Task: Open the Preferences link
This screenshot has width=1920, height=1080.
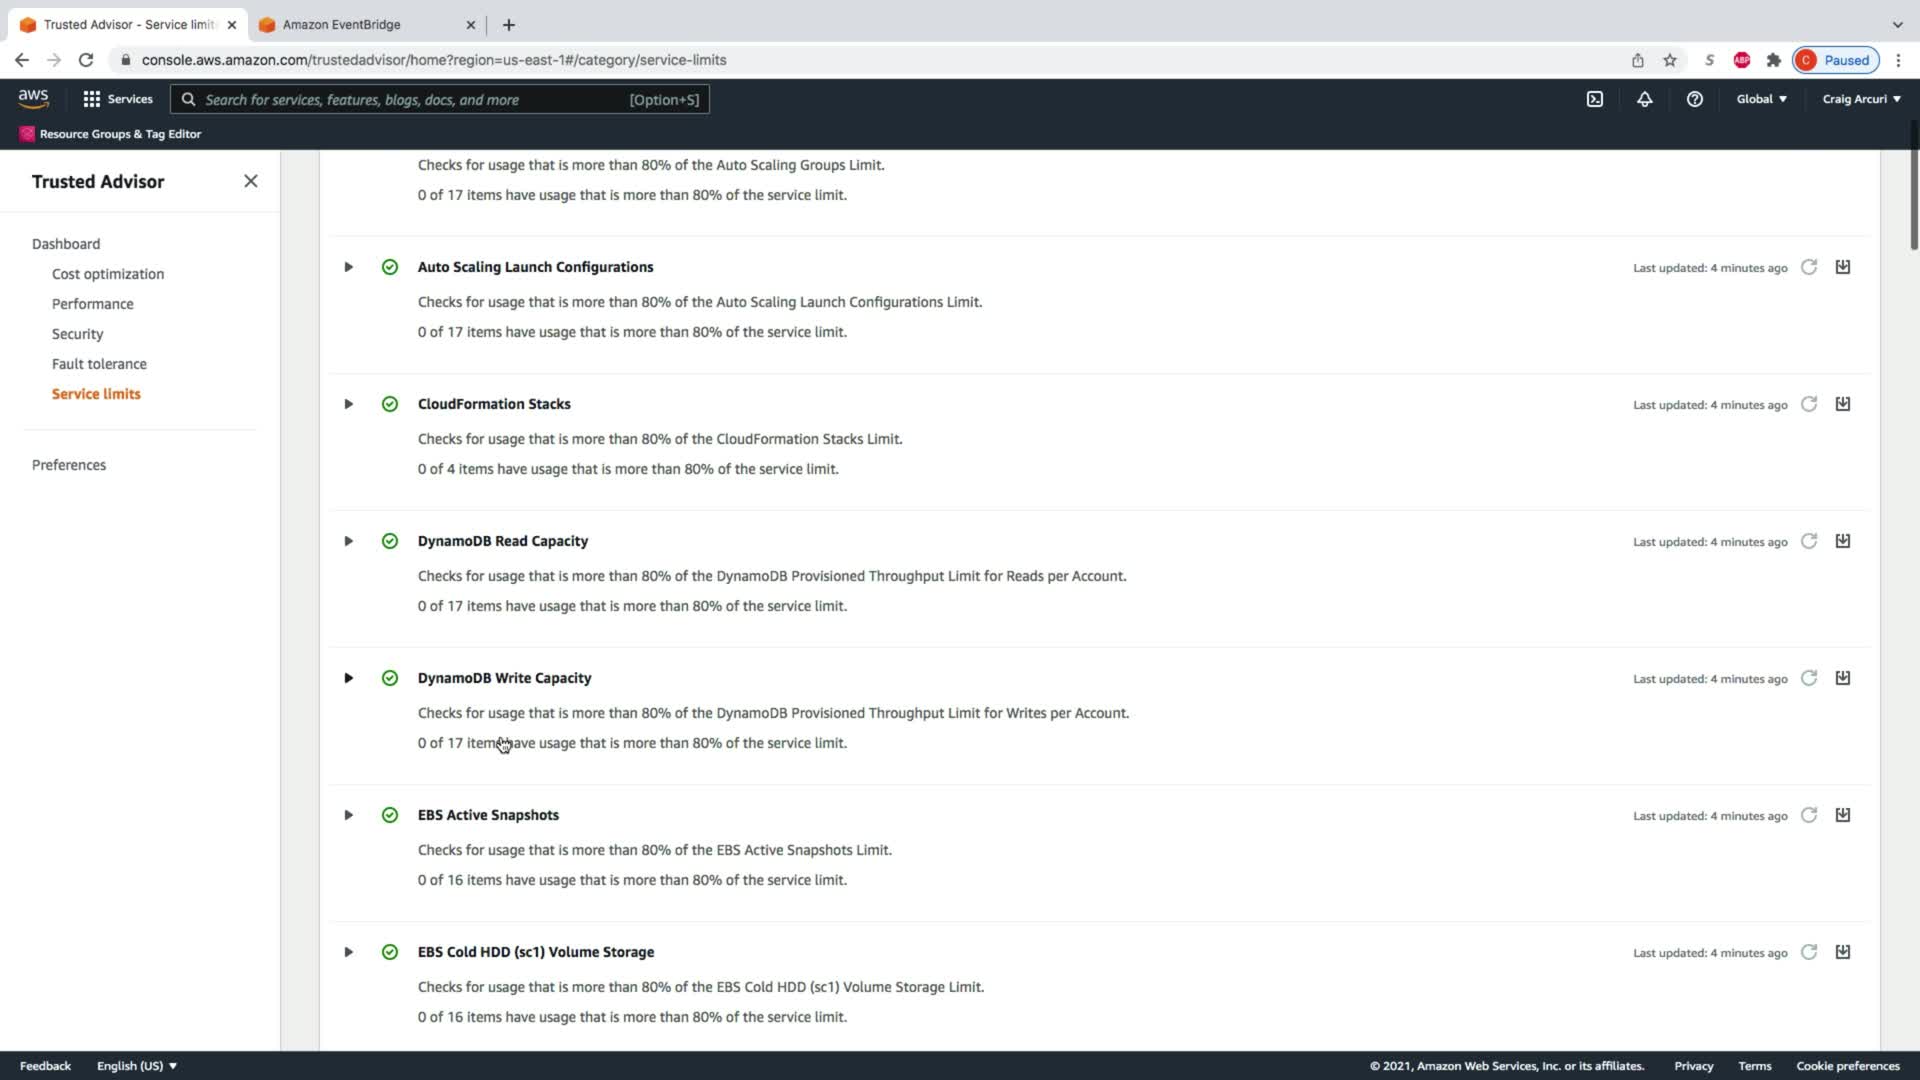Action: click(x=69, y=465)
